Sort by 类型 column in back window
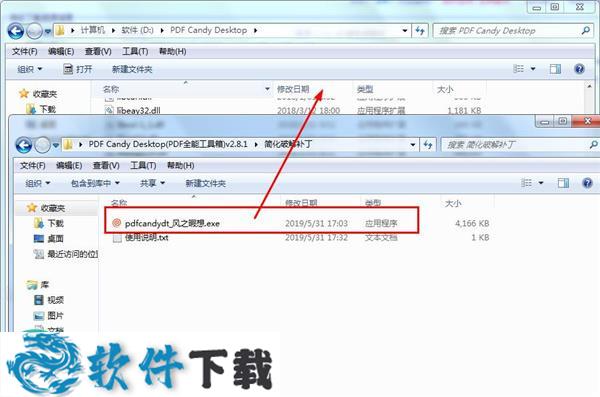The width and height of the screenshot is (600, 397). (x=365, y=89)
